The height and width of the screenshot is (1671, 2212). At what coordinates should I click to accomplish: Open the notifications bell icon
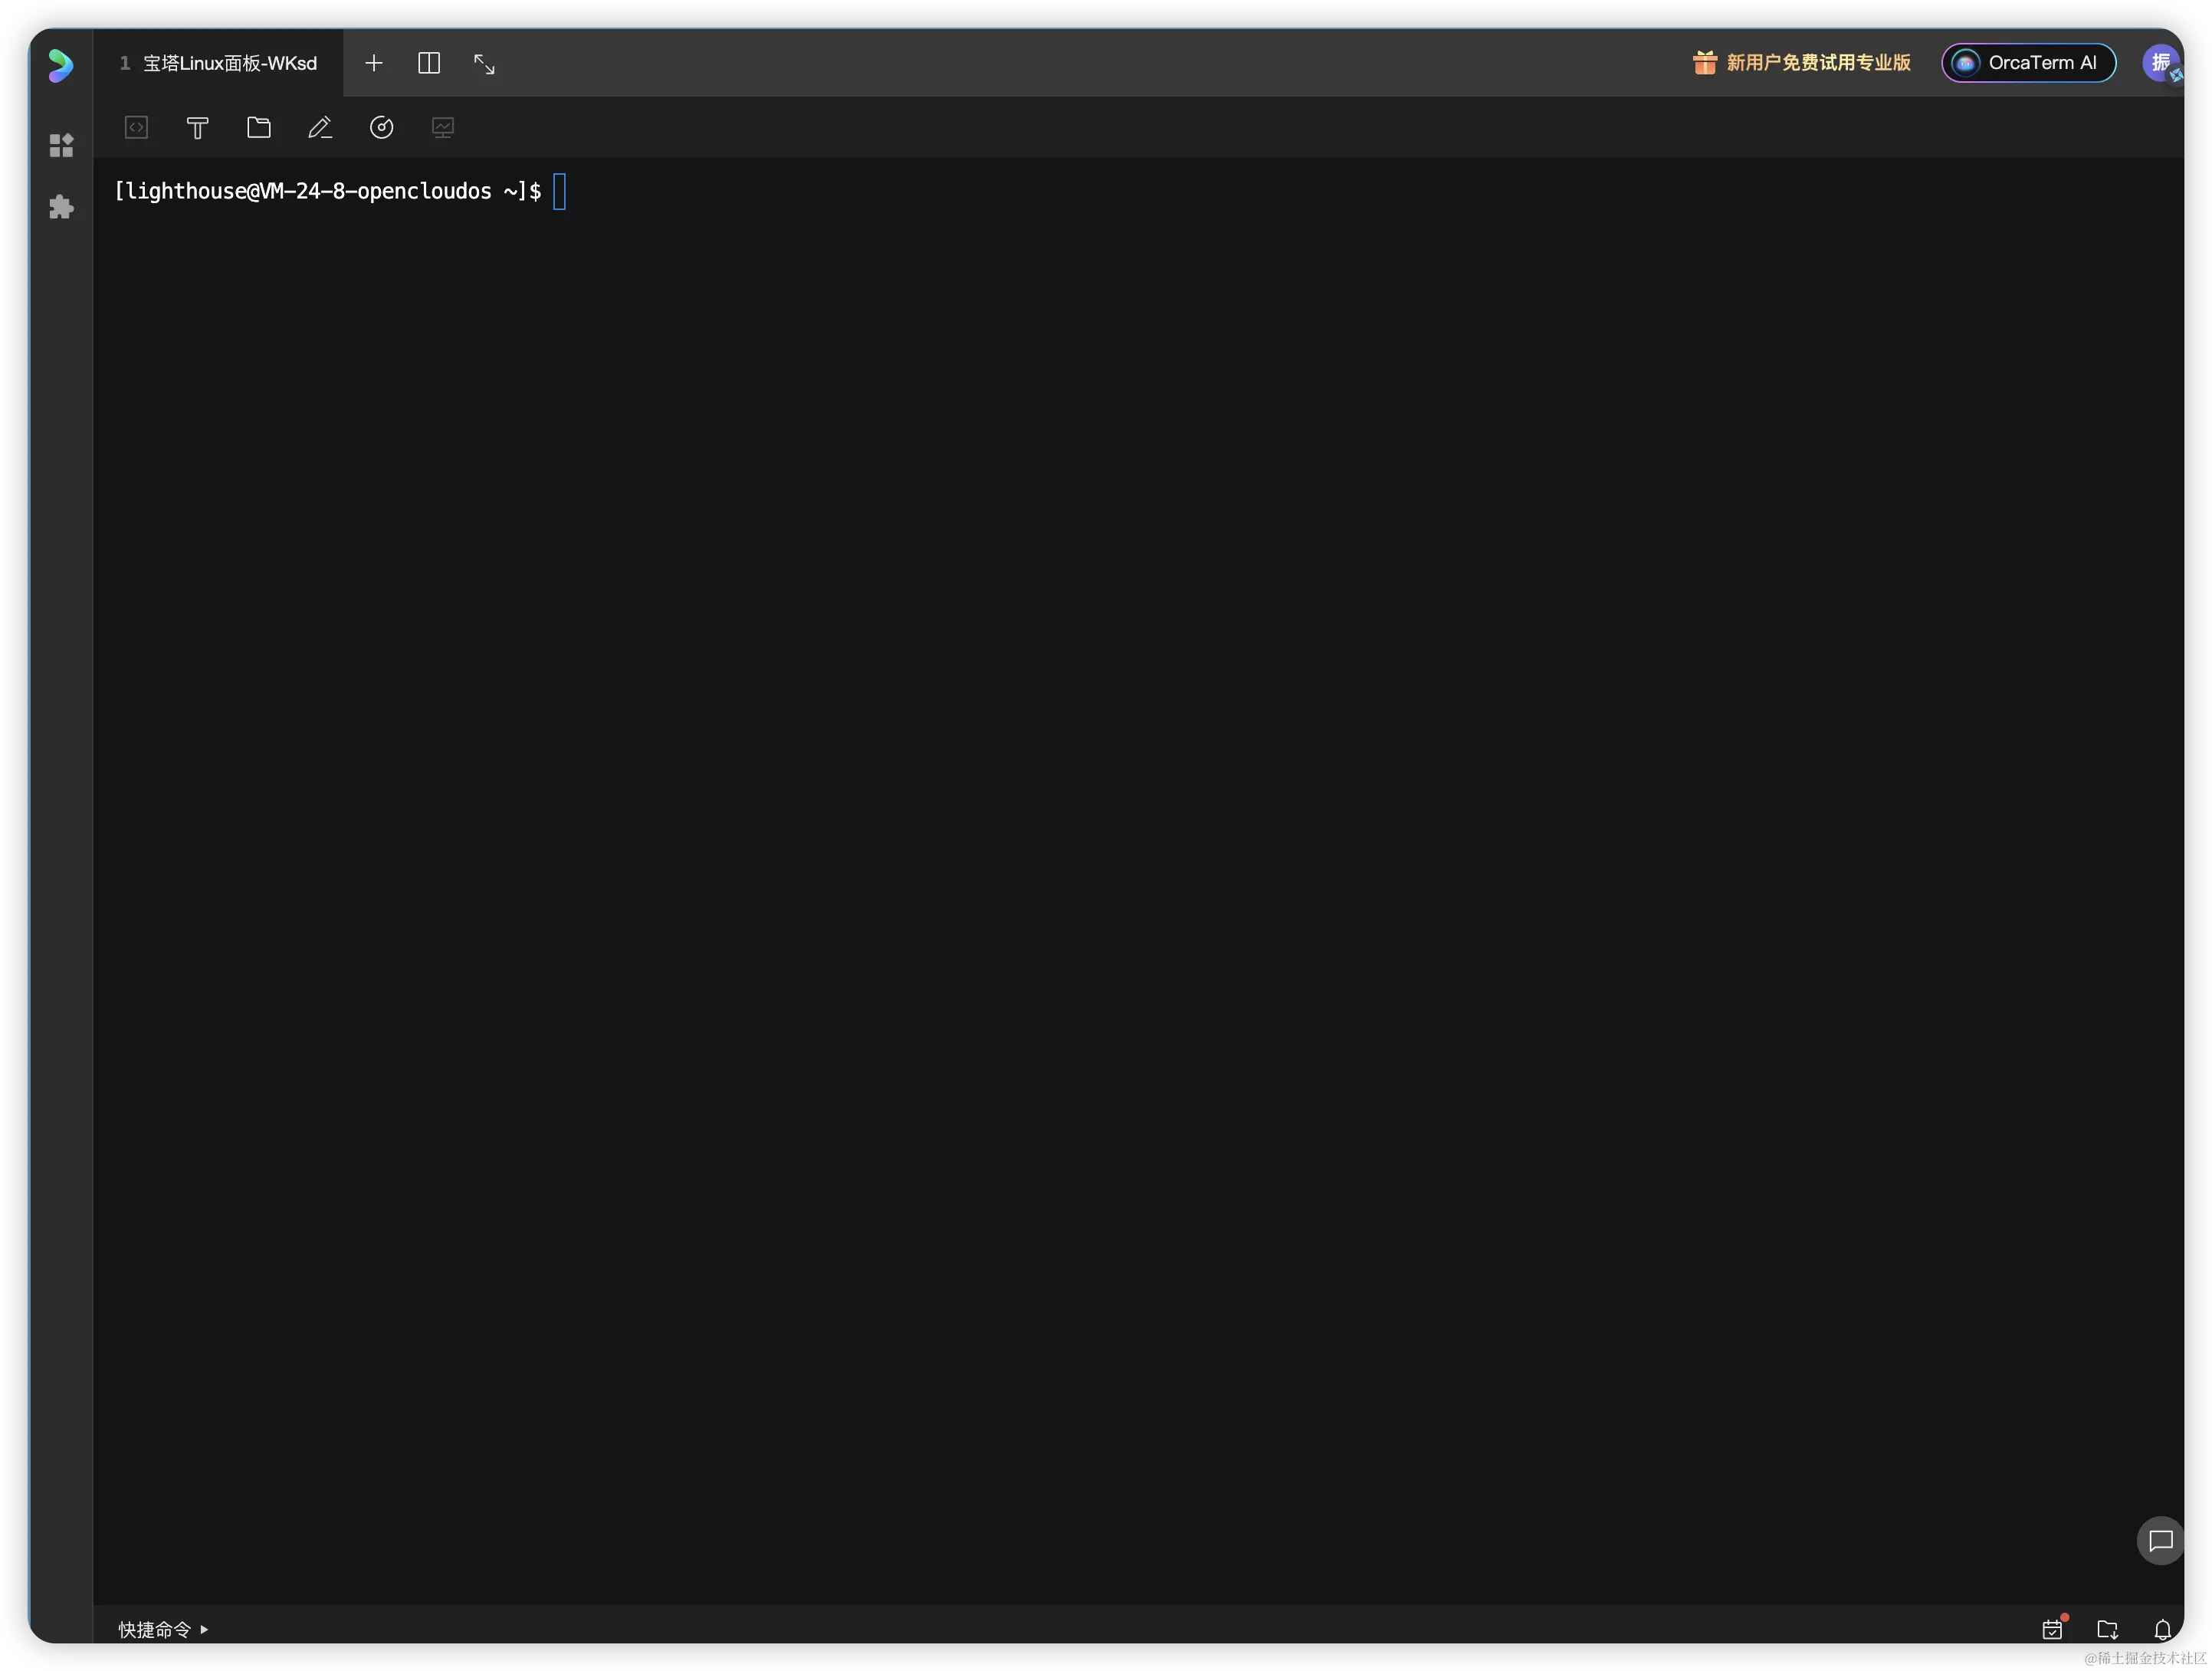2162,1629
